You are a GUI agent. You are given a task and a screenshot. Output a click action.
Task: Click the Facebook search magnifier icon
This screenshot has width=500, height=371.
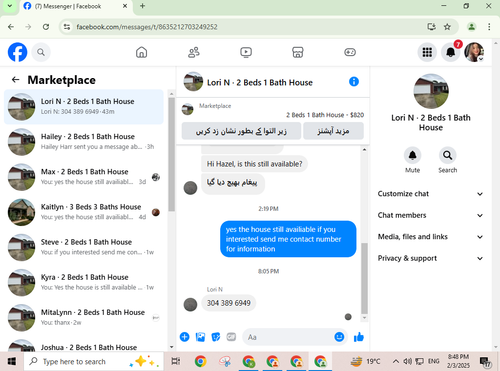[41, 52]
